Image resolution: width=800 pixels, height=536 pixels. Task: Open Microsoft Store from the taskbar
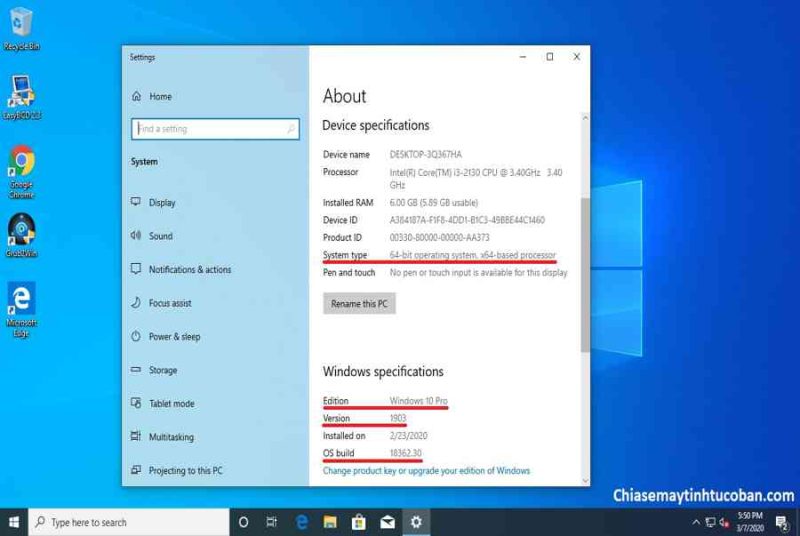[359, 522]
